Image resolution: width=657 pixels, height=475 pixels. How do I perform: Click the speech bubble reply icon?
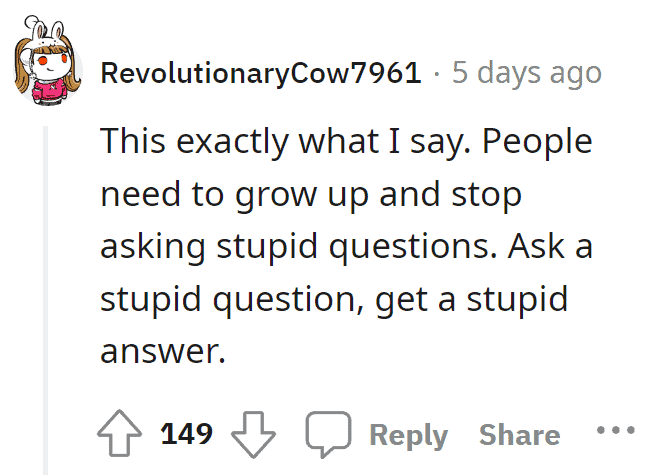pyautogui.click(x=328, y=434)
